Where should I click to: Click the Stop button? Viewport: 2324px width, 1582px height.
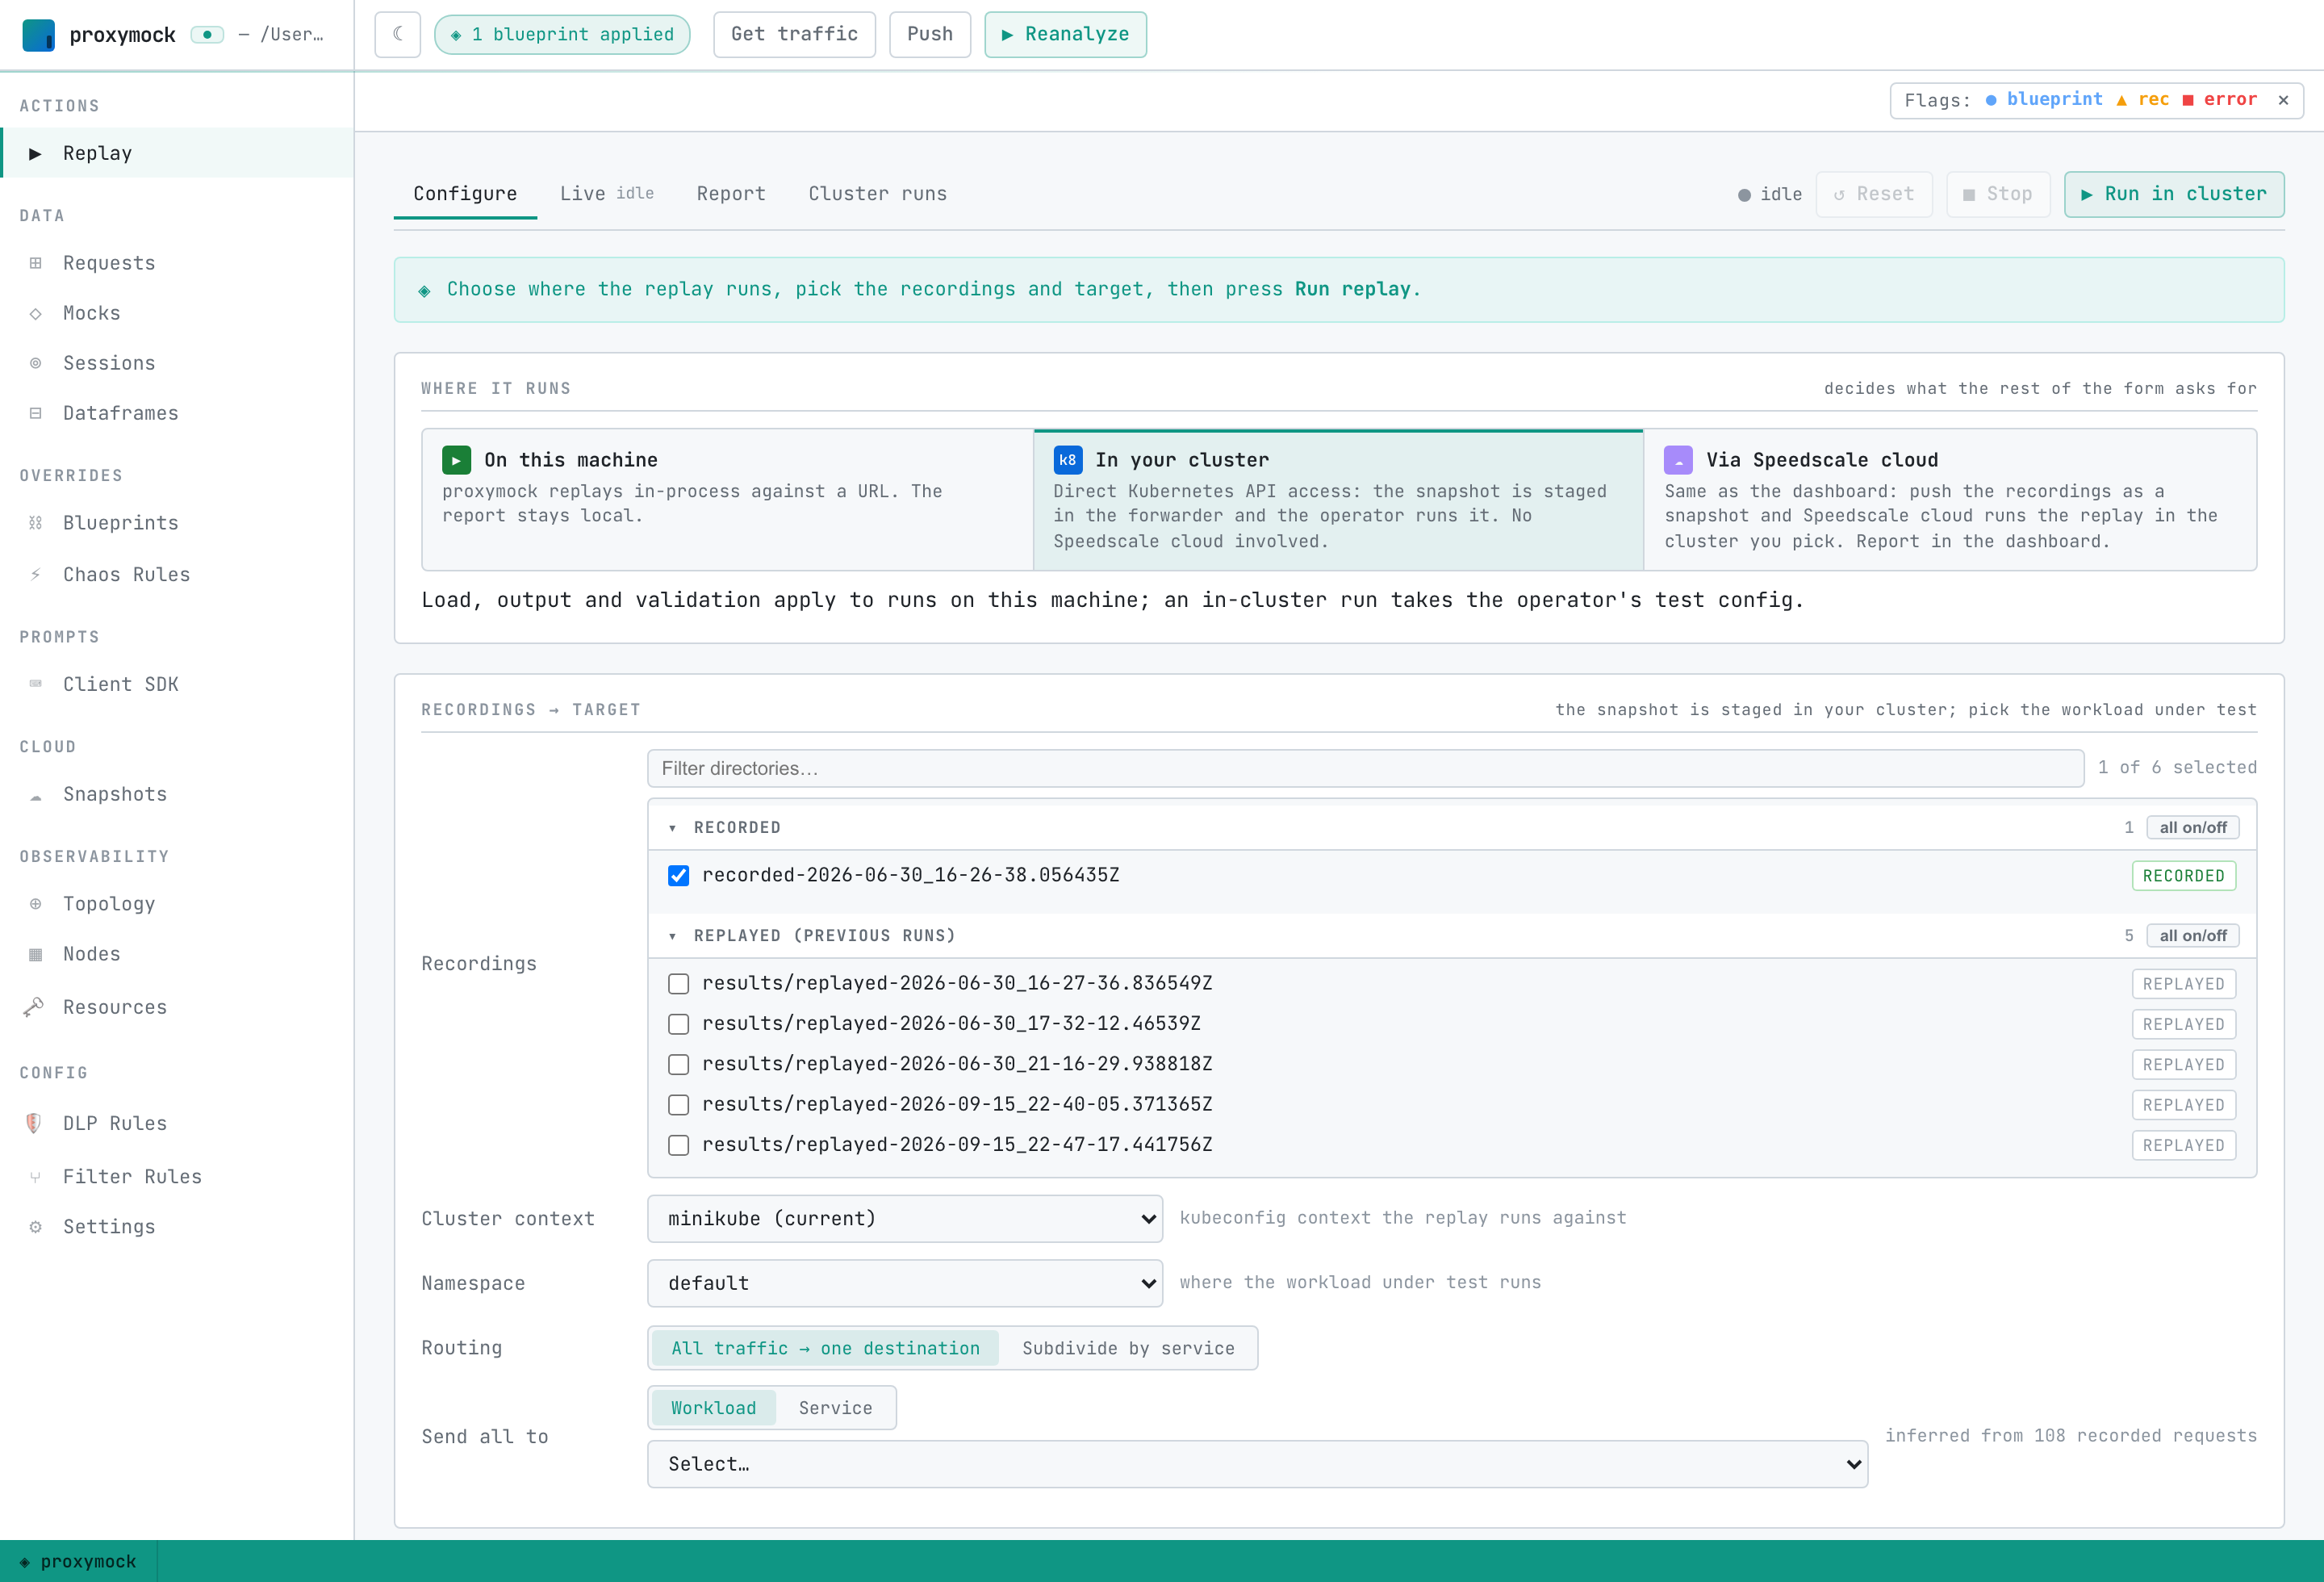1998,194
